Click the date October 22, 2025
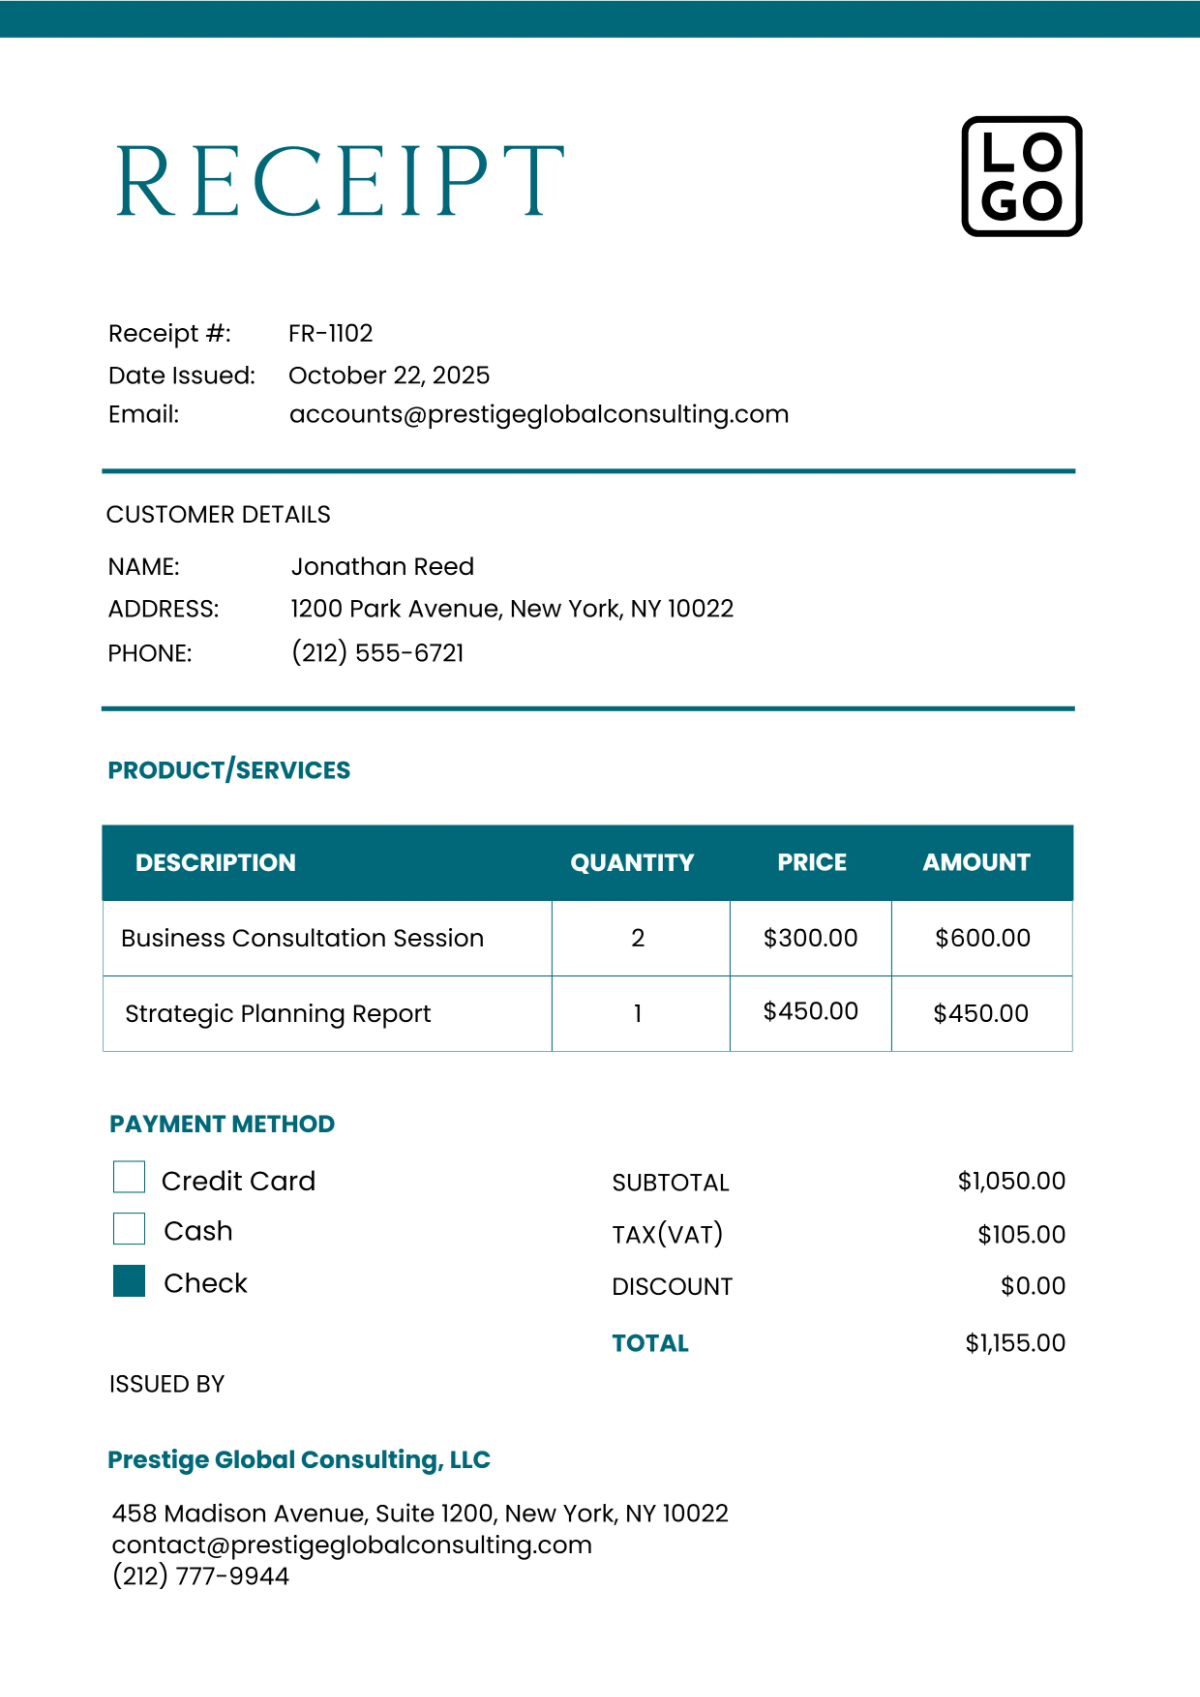This screenshot has height=1697, width=1200. coord(389,376)
